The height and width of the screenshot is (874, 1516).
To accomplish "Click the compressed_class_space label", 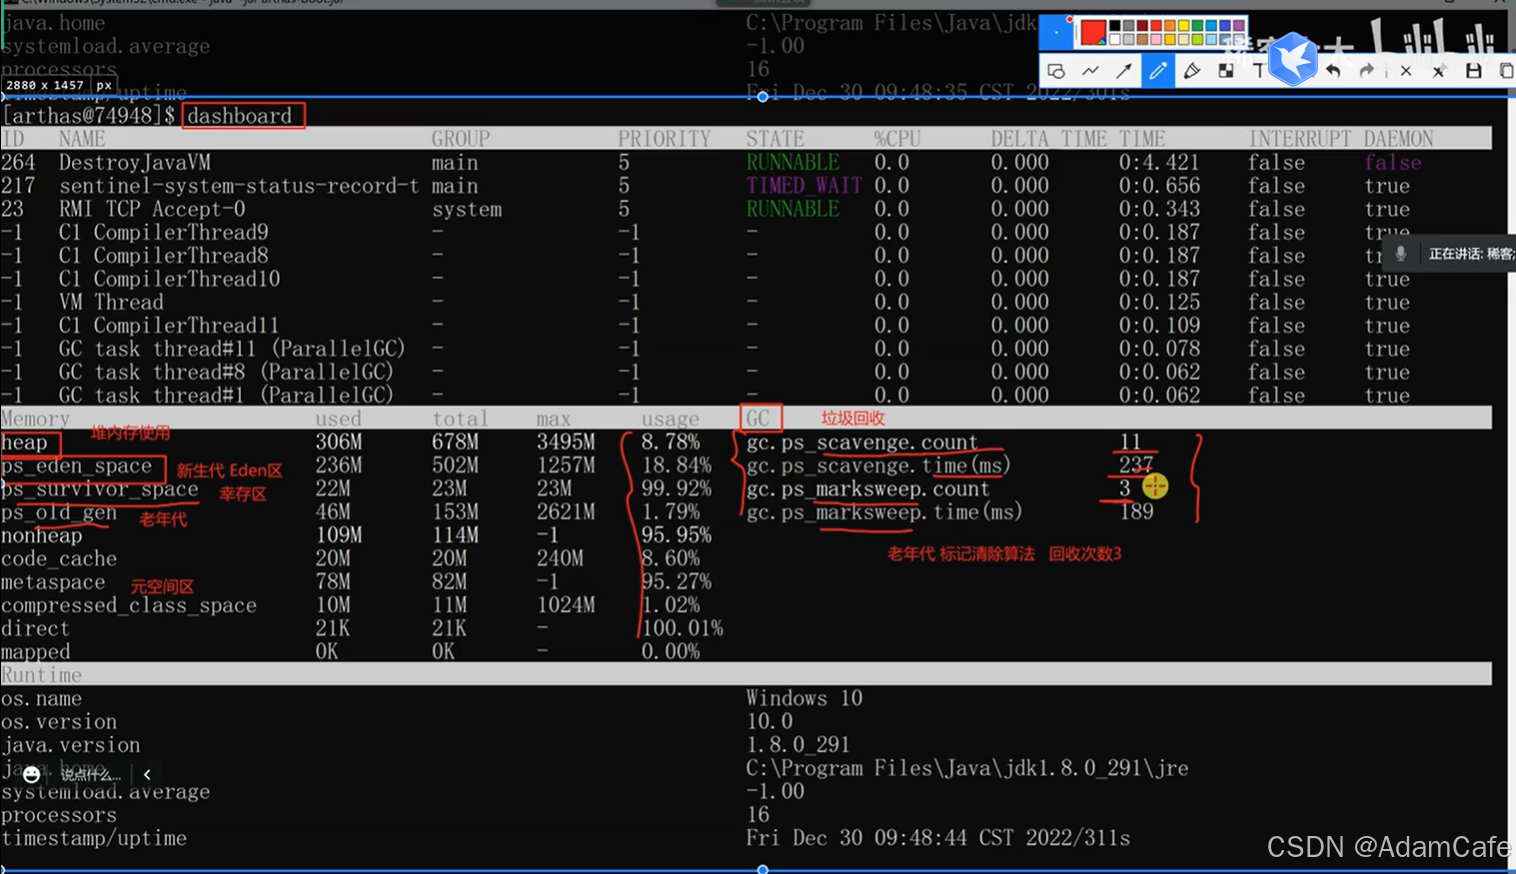I will [x=129, y=606].
